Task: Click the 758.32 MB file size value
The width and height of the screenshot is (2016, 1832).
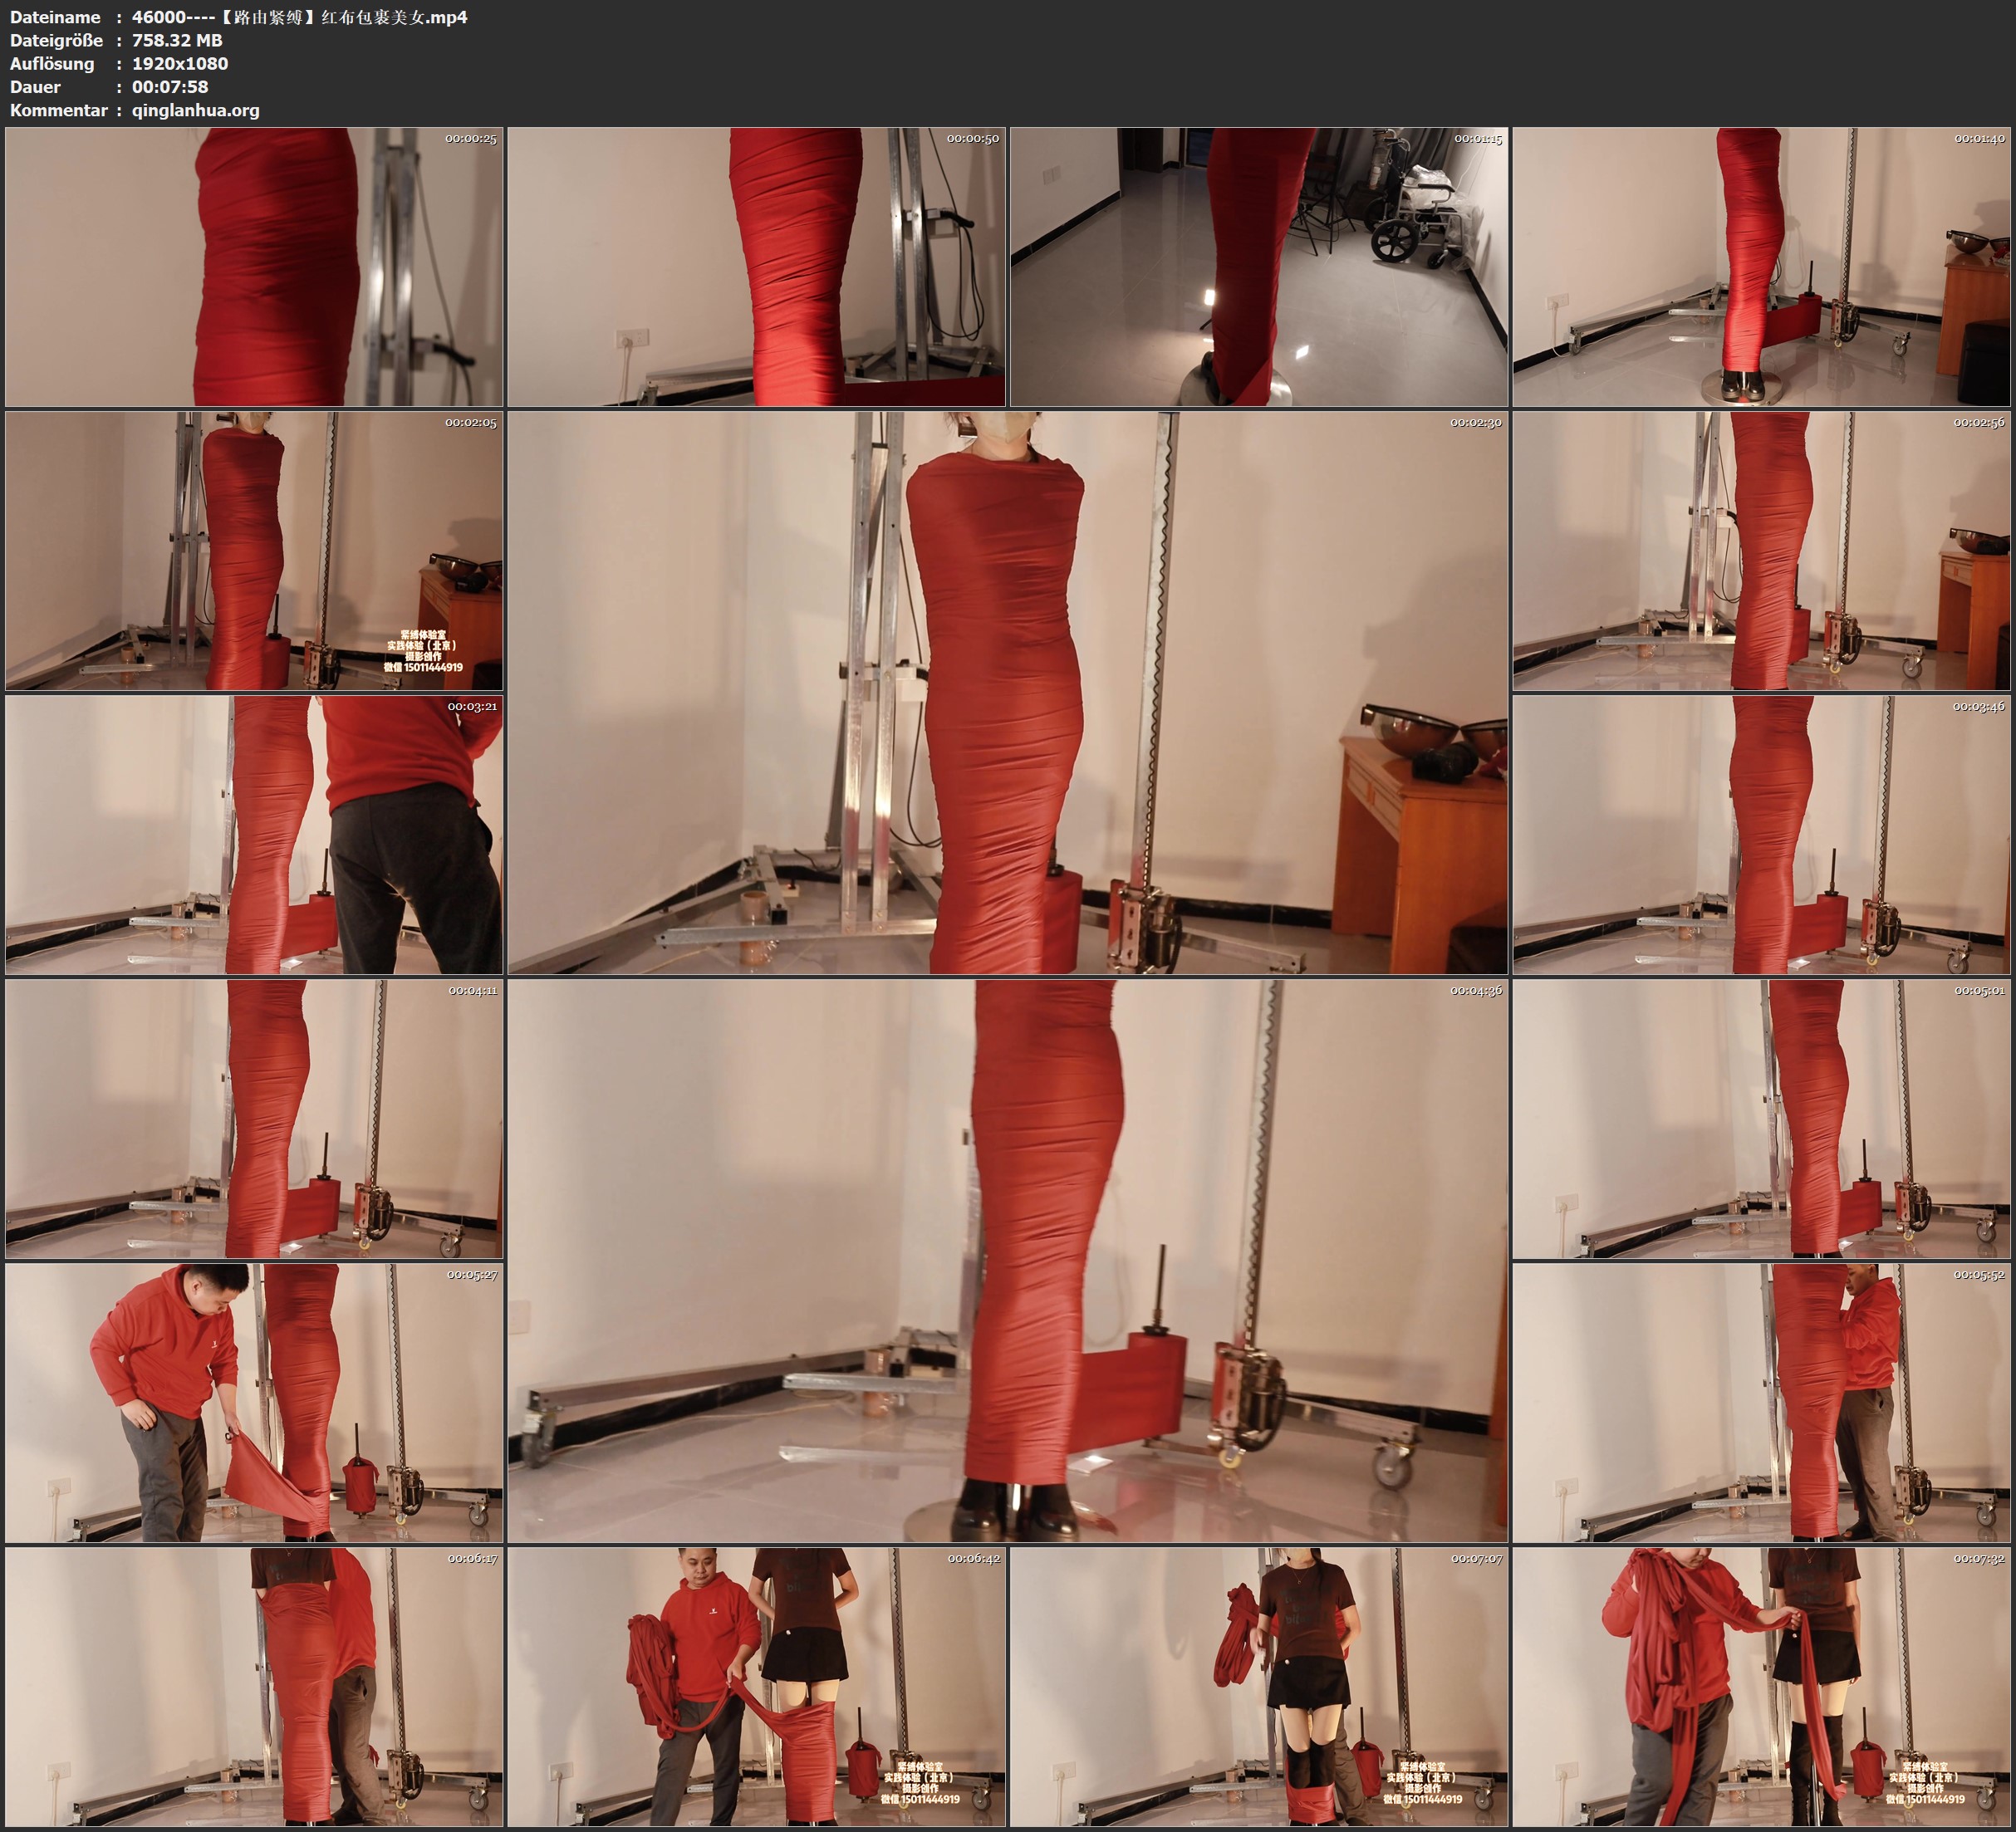Action: pyautogui.click(x=177, y=40)
